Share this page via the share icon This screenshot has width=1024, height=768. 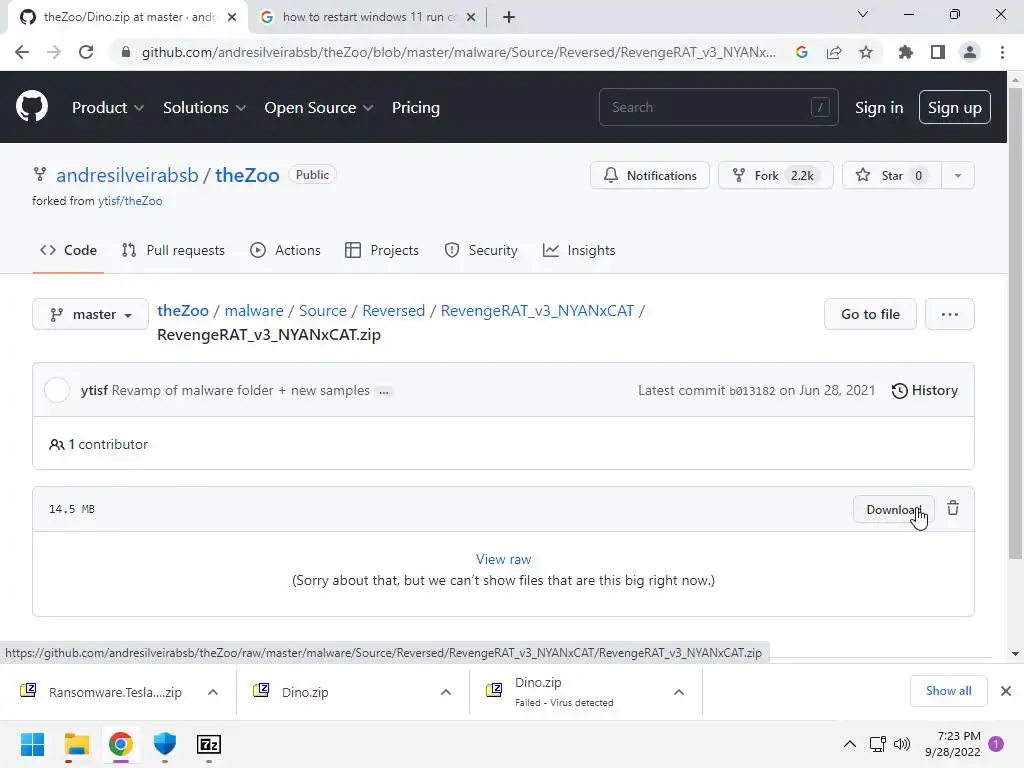point(834,52)
